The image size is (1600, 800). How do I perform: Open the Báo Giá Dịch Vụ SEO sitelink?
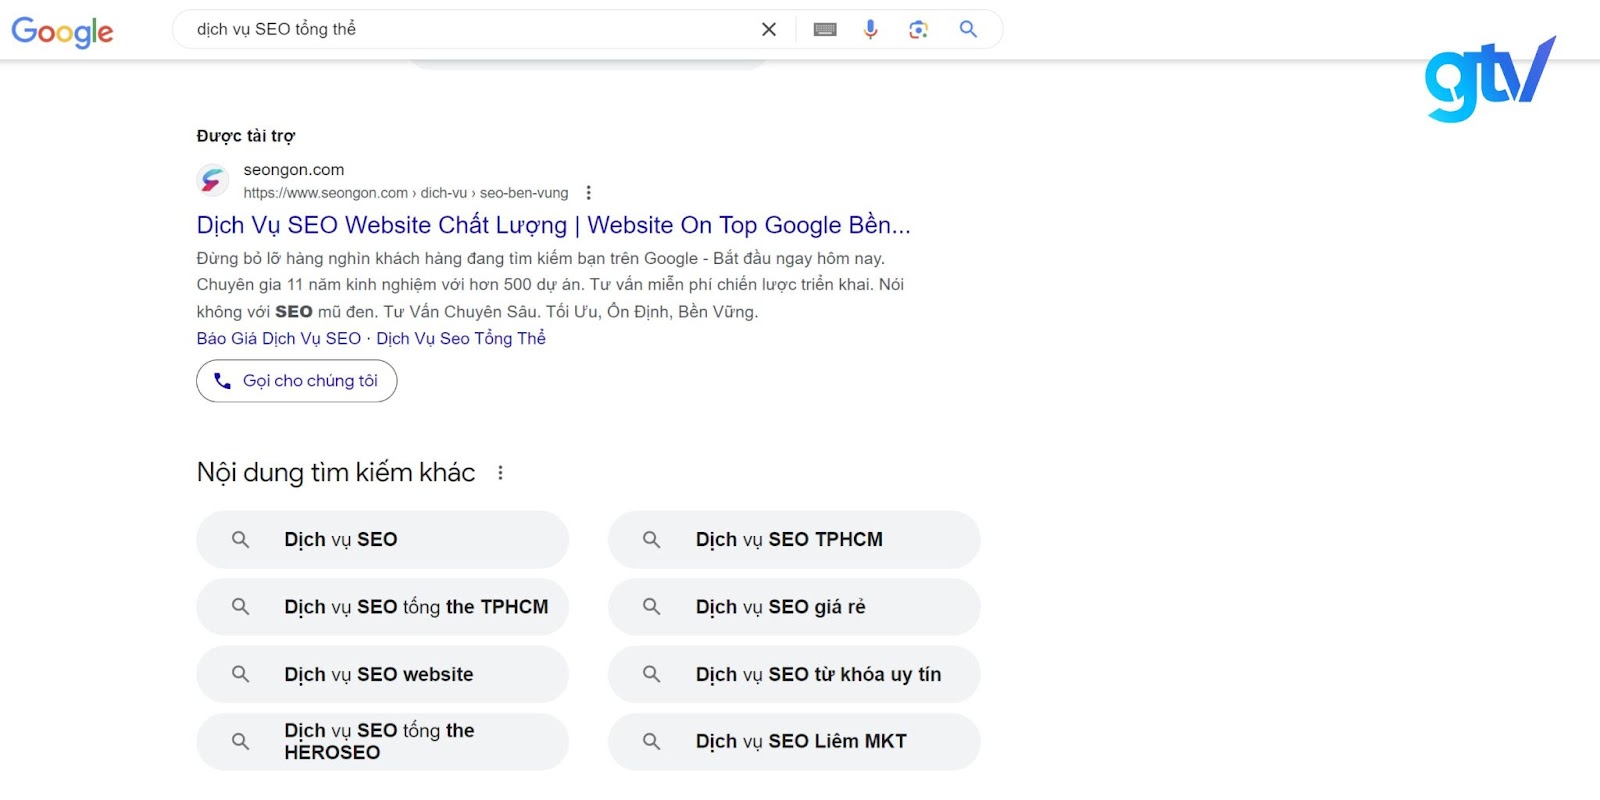click(278, 339)
